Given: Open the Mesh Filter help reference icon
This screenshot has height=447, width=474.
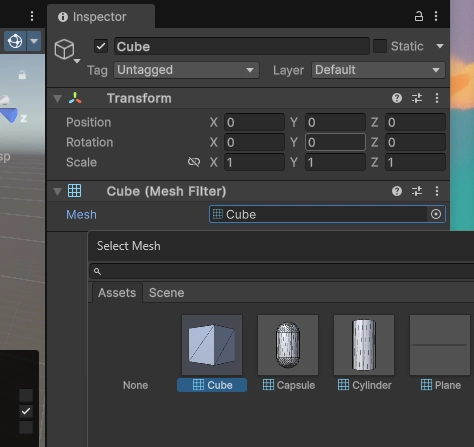Looking at the screenshot, I should (x=397, y=191).
